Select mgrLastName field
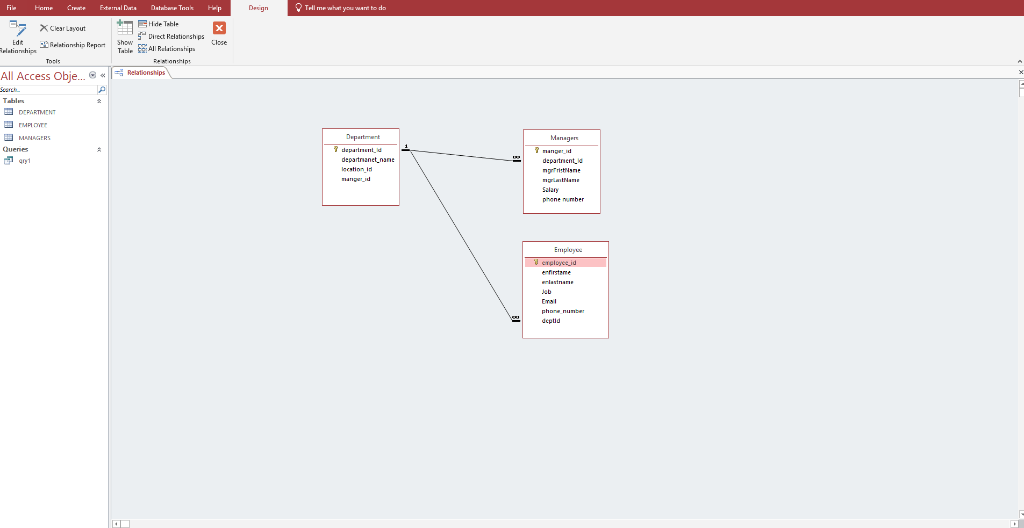This screenshot has height=528, width=1024. click(562, 180)
